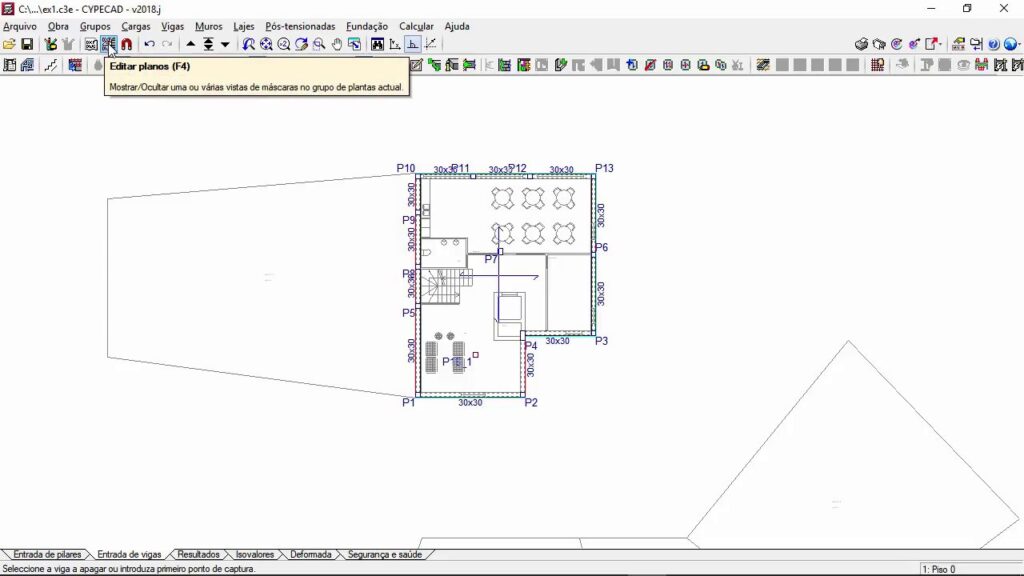1024x576 pixels.
Task: Click the blue help question mark icon
Action: click(993, 44)
